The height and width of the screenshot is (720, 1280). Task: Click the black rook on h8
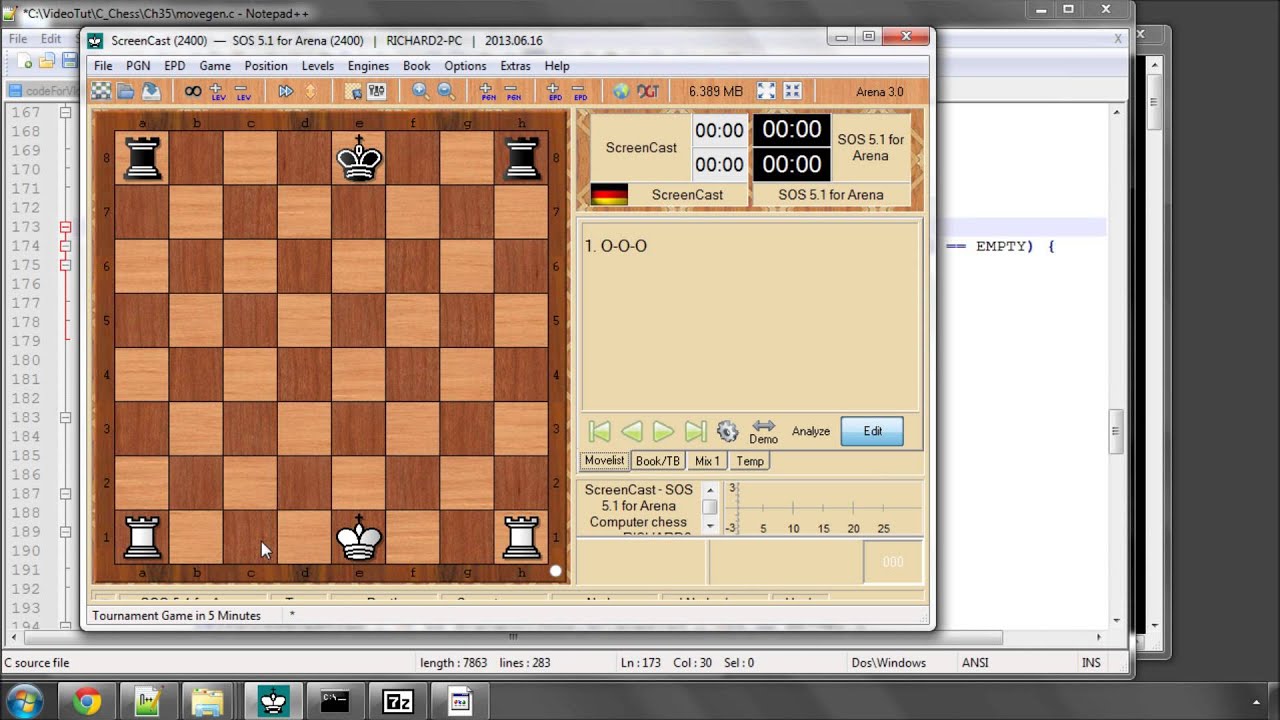(x=521, y=159)
